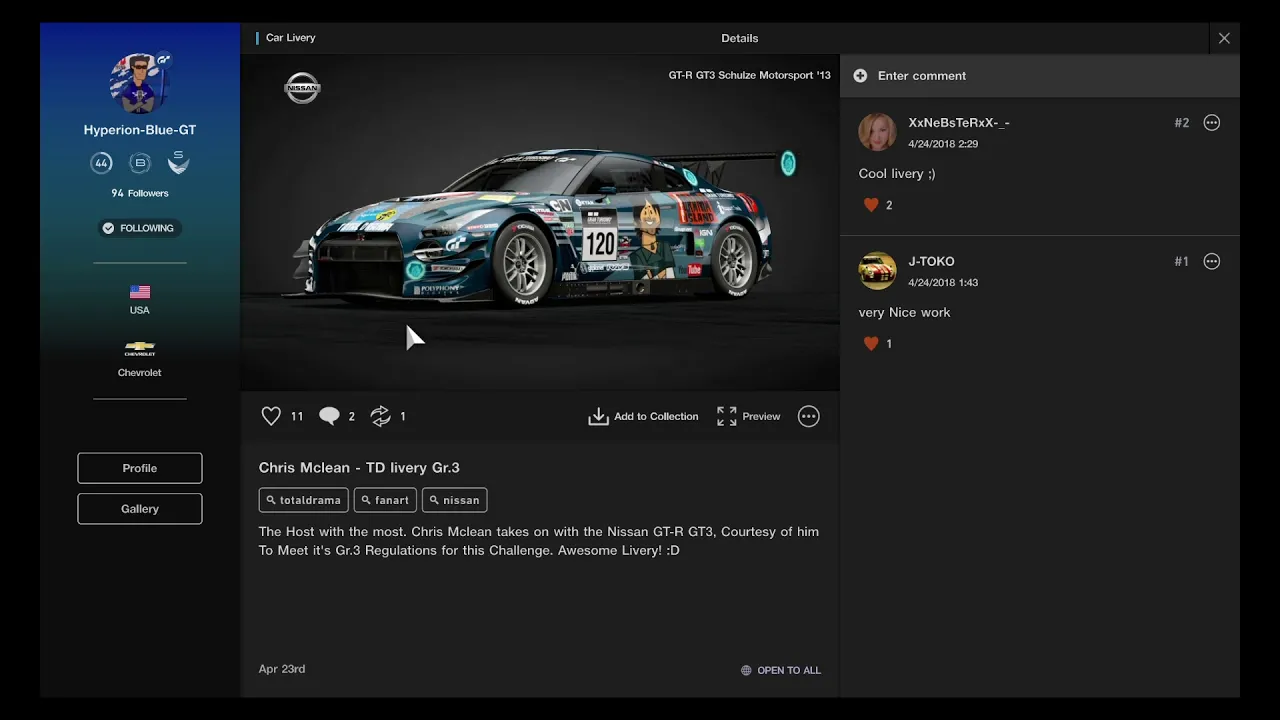The width and height of the screenshot is (1280, 720).
Task: Reshare livery using the repost icon
Action: point(381,416)
